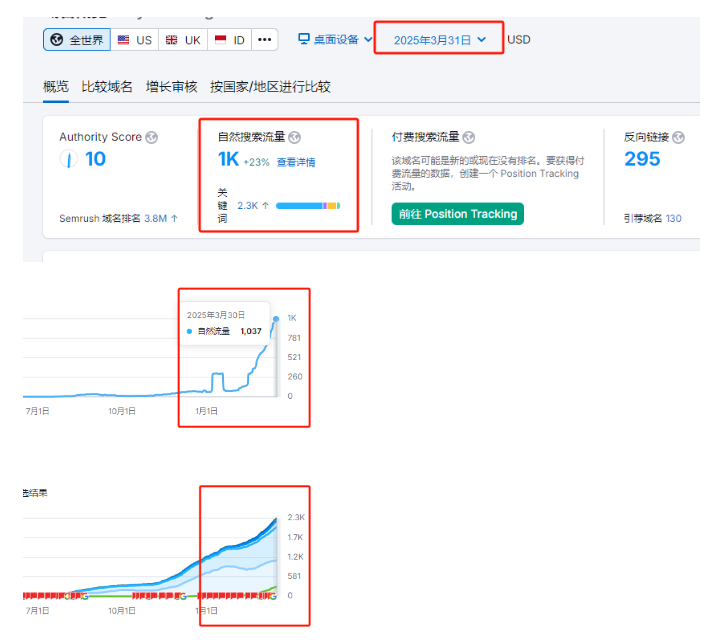The image size is (727, 643).
Task: Expand the 桌面设备 device dropdown
Action: (x=335, y=40)
